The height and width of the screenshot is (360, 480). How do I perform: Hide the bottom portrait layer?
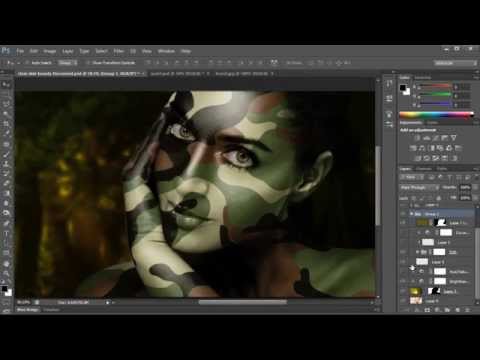pos(403,301)
